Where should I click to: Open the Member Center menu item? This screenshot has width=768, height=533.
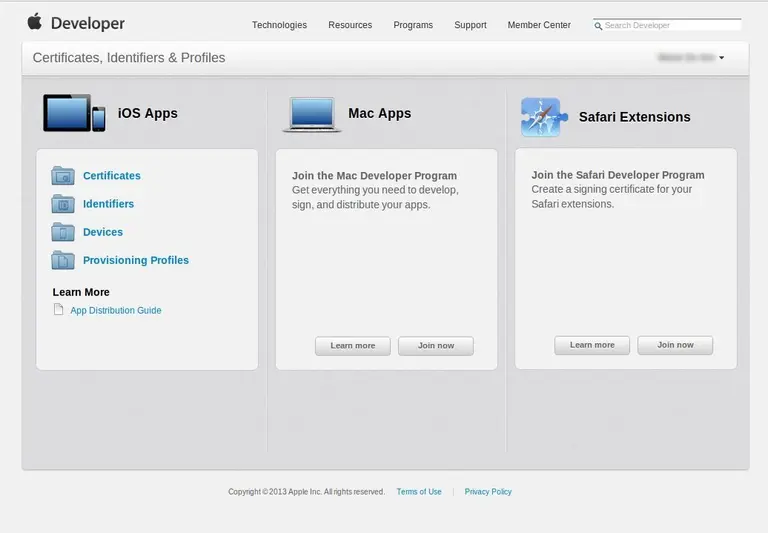539,25
